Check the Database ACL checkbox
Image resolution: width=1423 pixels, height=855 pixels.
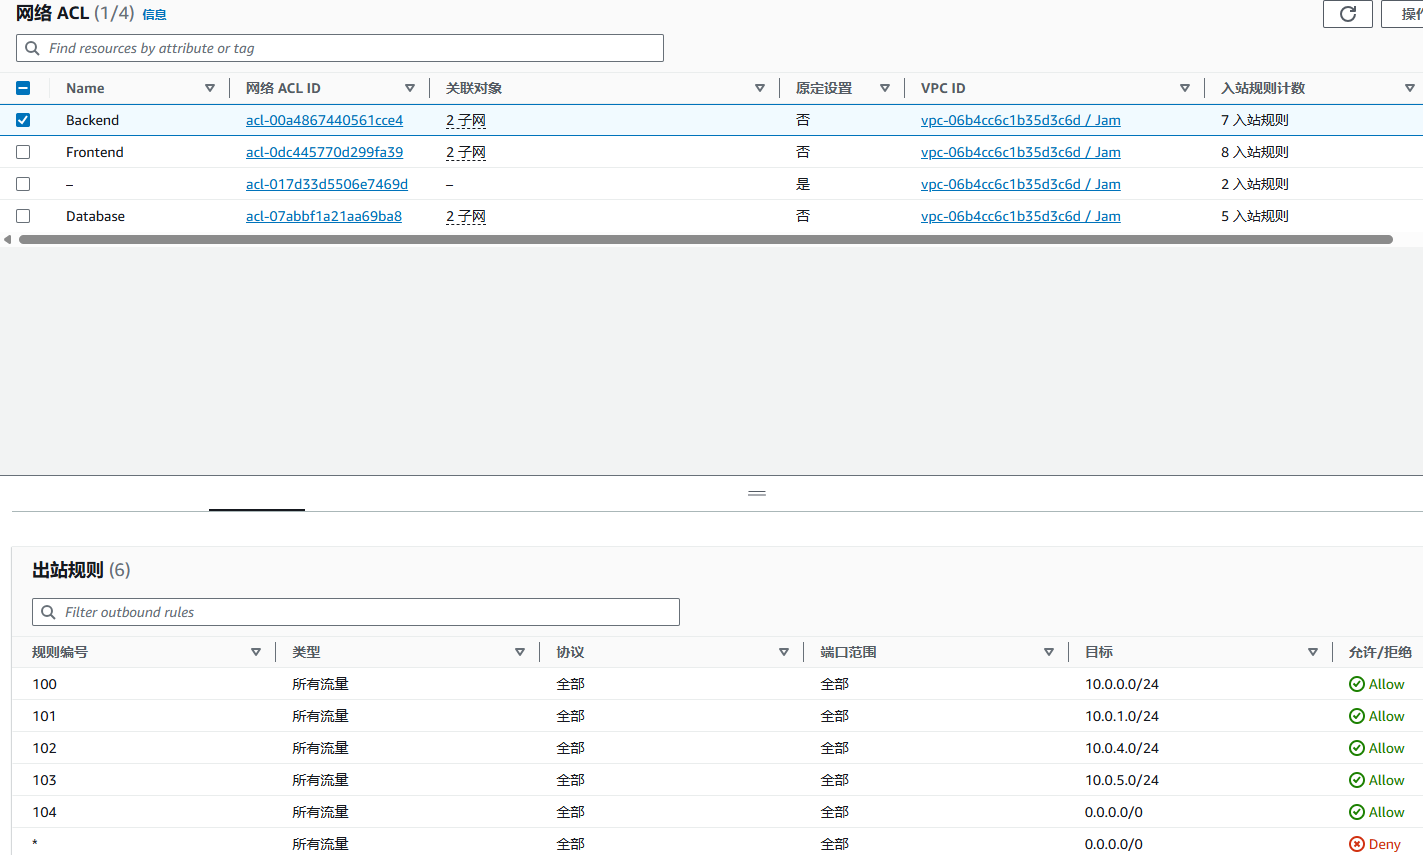click(x=23, y=216)
